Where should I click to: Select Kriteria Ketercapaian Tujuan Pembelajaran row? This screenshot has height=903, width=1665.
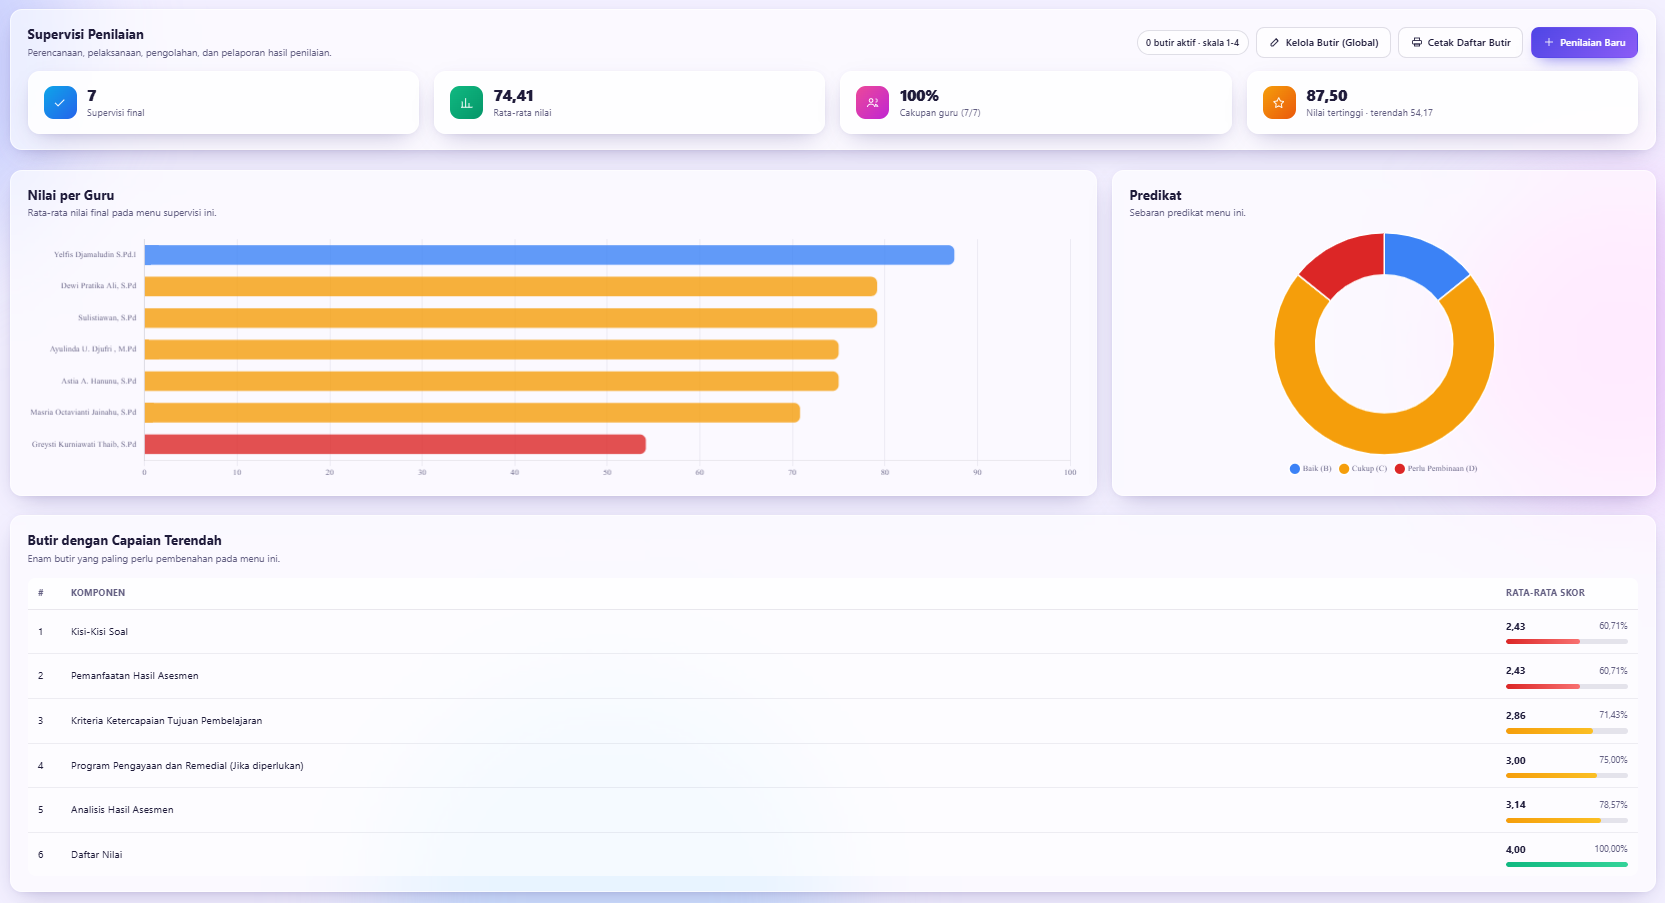tap(833, 721)
